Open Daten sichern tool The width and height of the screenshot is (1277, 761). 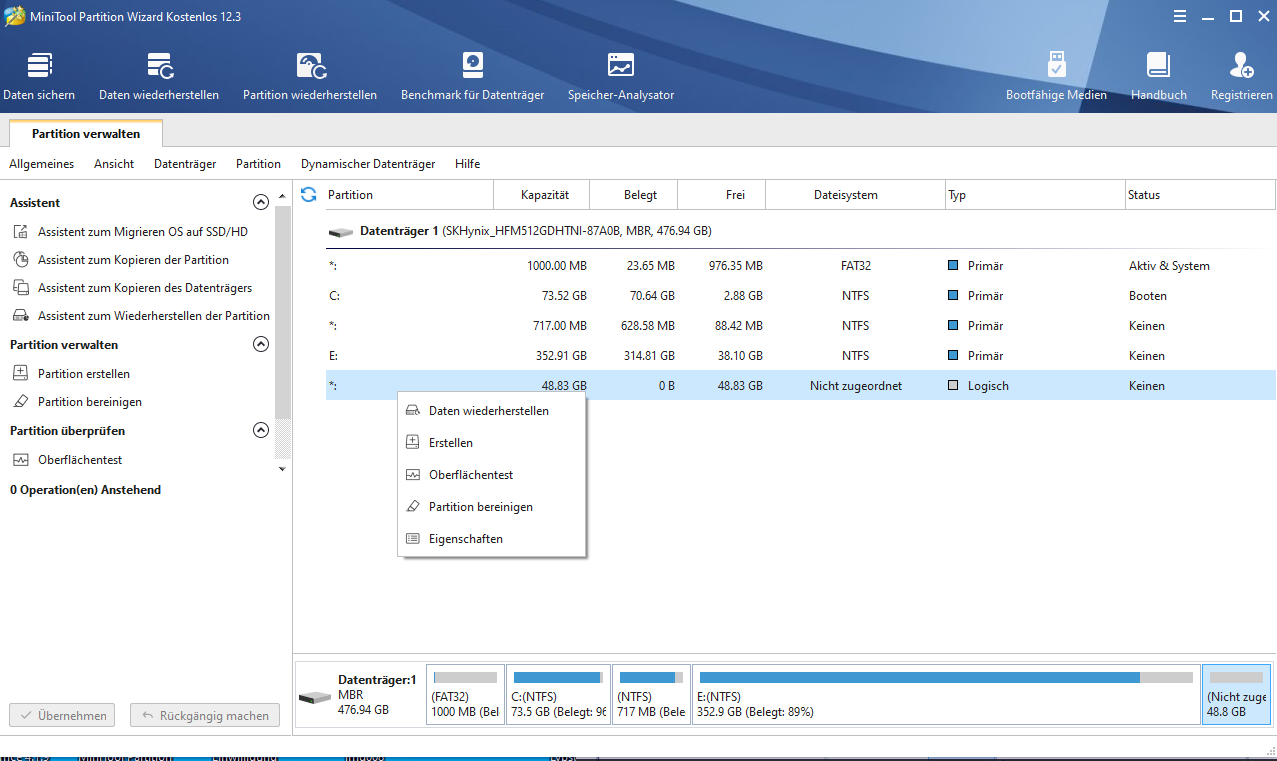39,77
